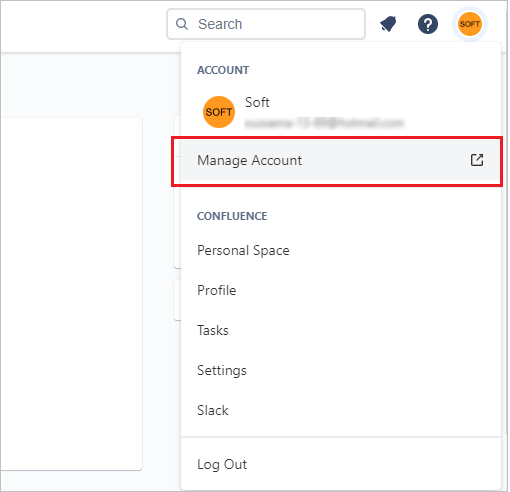Click the Soft account name text

257,102
